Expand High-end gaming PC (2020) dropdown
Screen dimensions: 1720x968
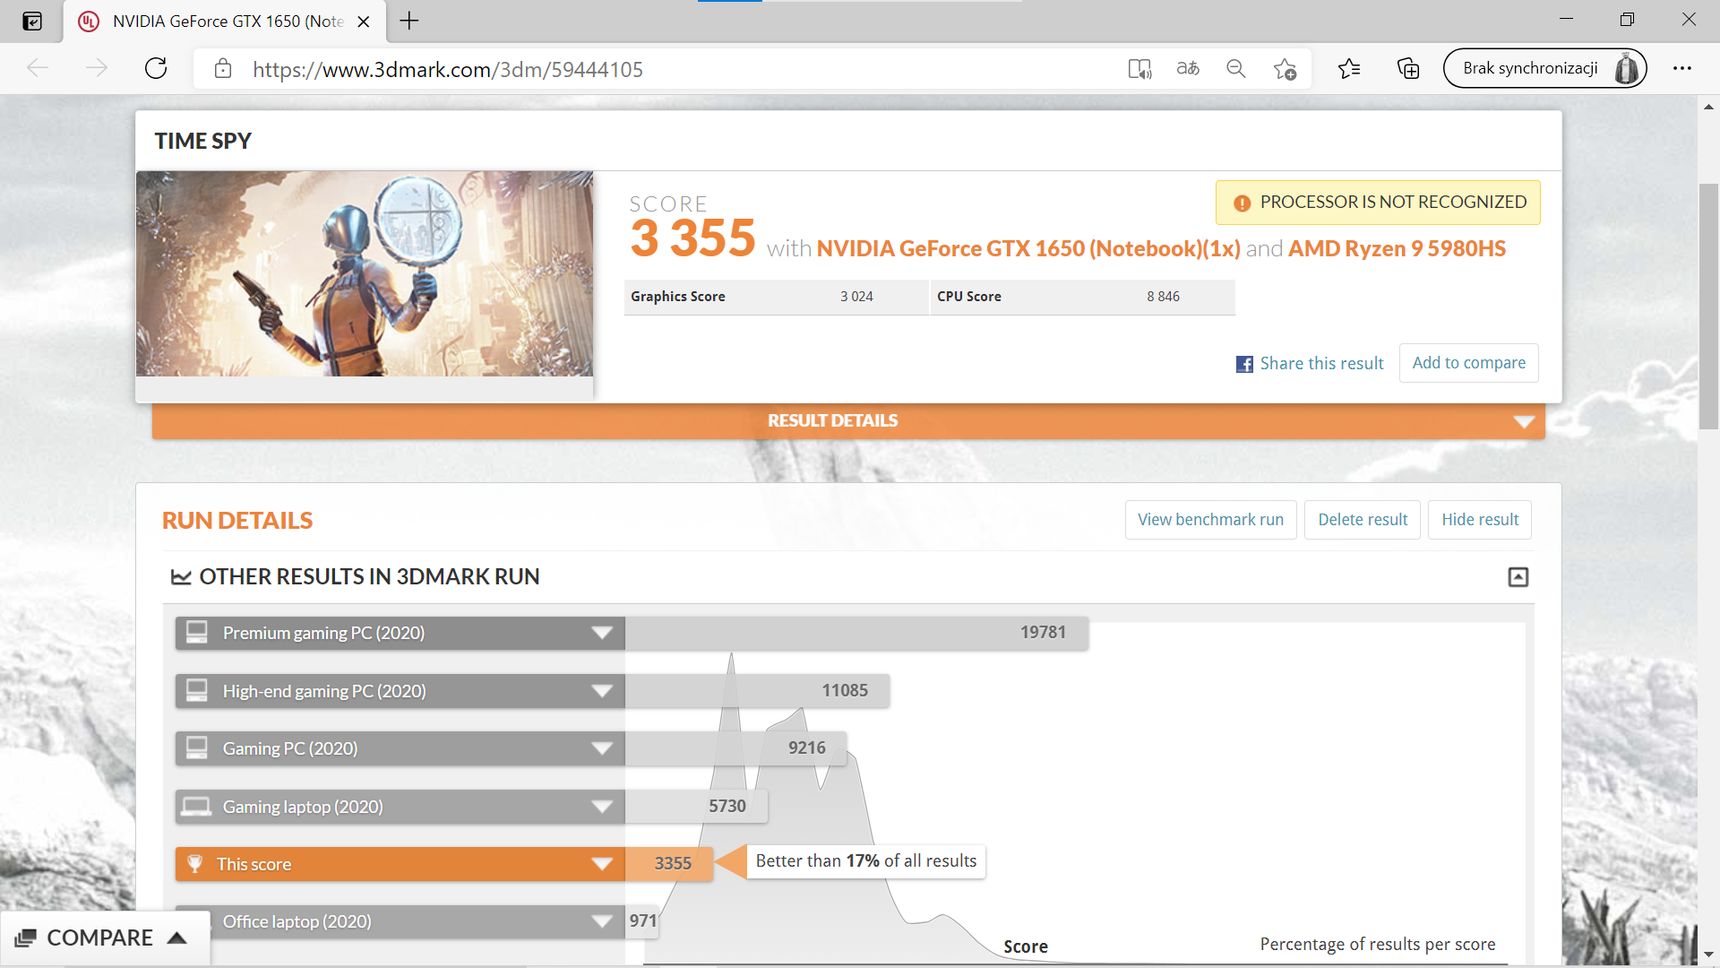(602, 691)
